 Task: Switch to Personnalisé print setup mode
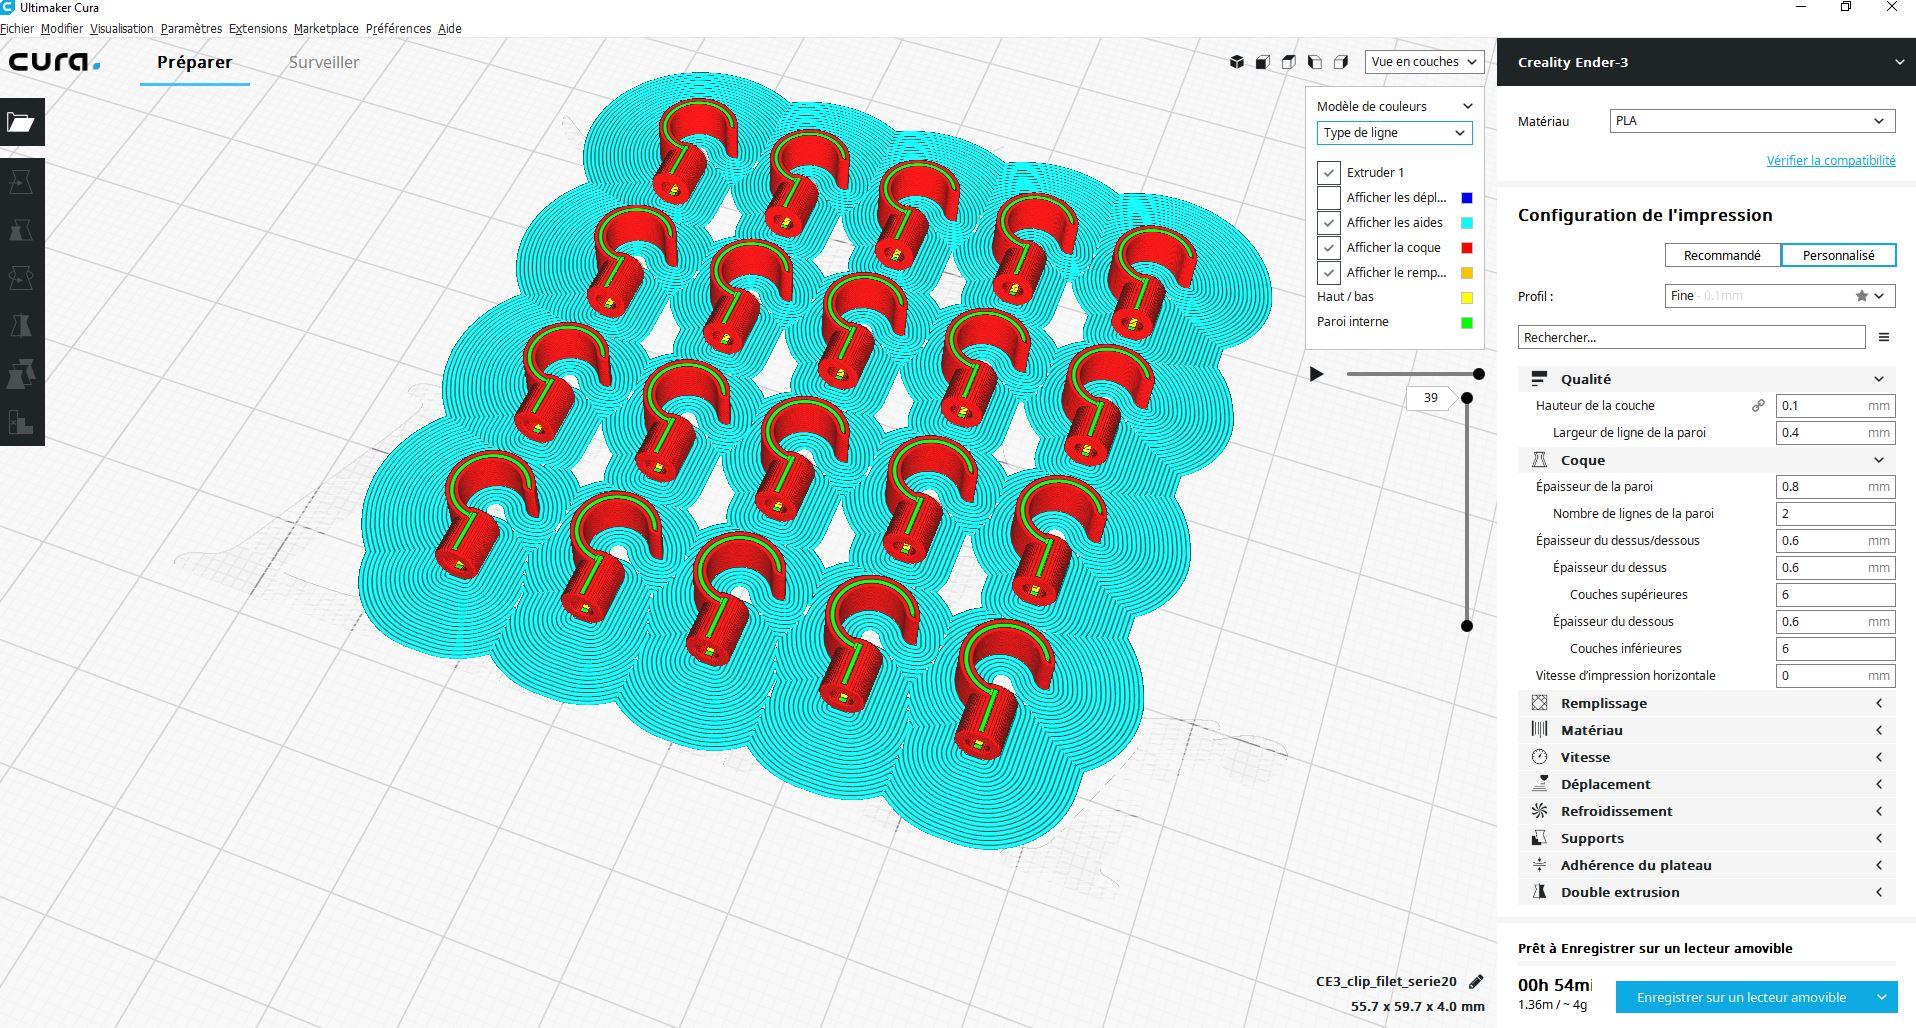pyautogui.click(x=1838, y=255)
